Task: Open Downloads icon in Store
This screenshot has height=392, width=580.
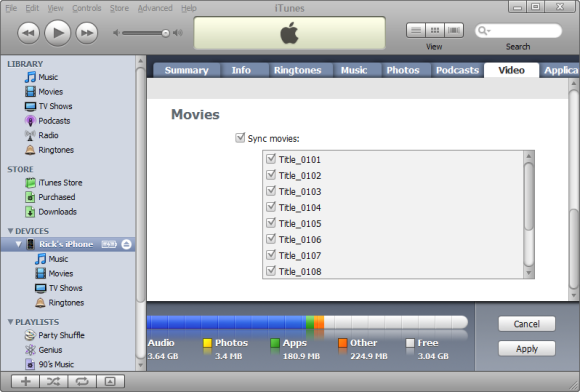Action: tap(30, 212)
